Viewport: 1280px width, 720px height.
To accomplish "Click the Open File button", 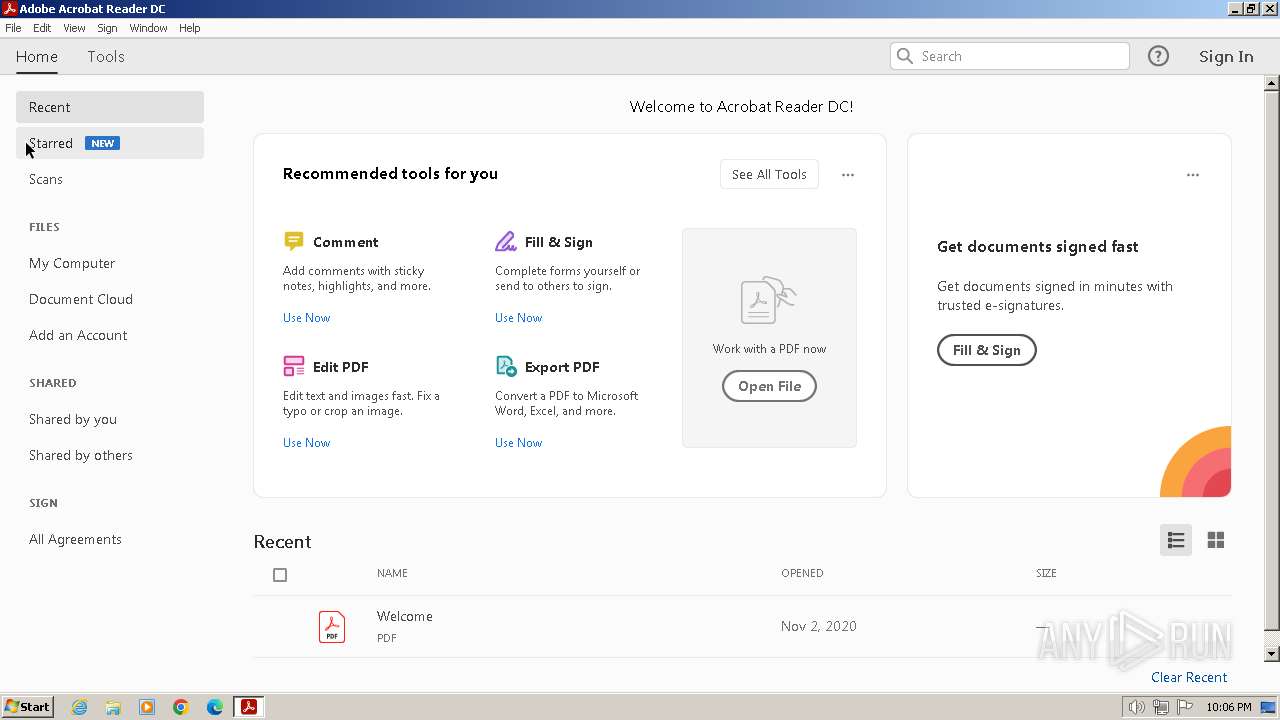I will 769,386.
